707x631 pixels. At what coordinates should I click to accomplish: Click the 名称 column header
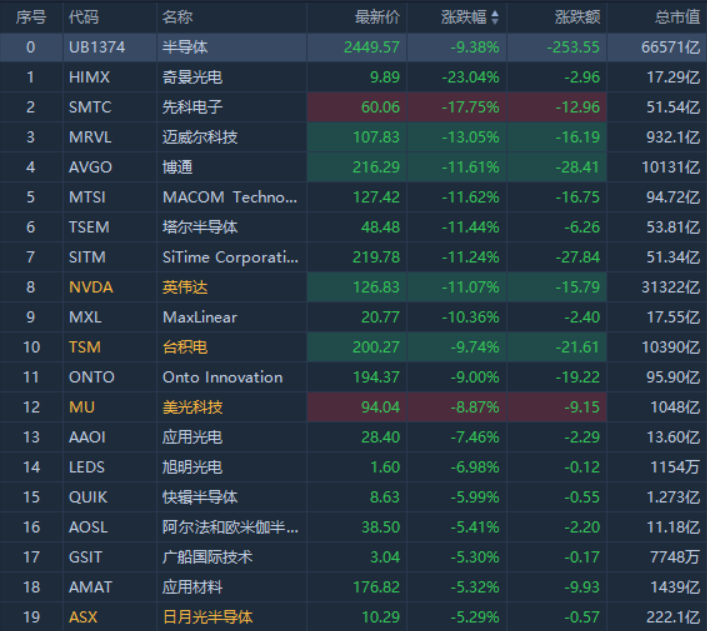click(x=177, y=17)
